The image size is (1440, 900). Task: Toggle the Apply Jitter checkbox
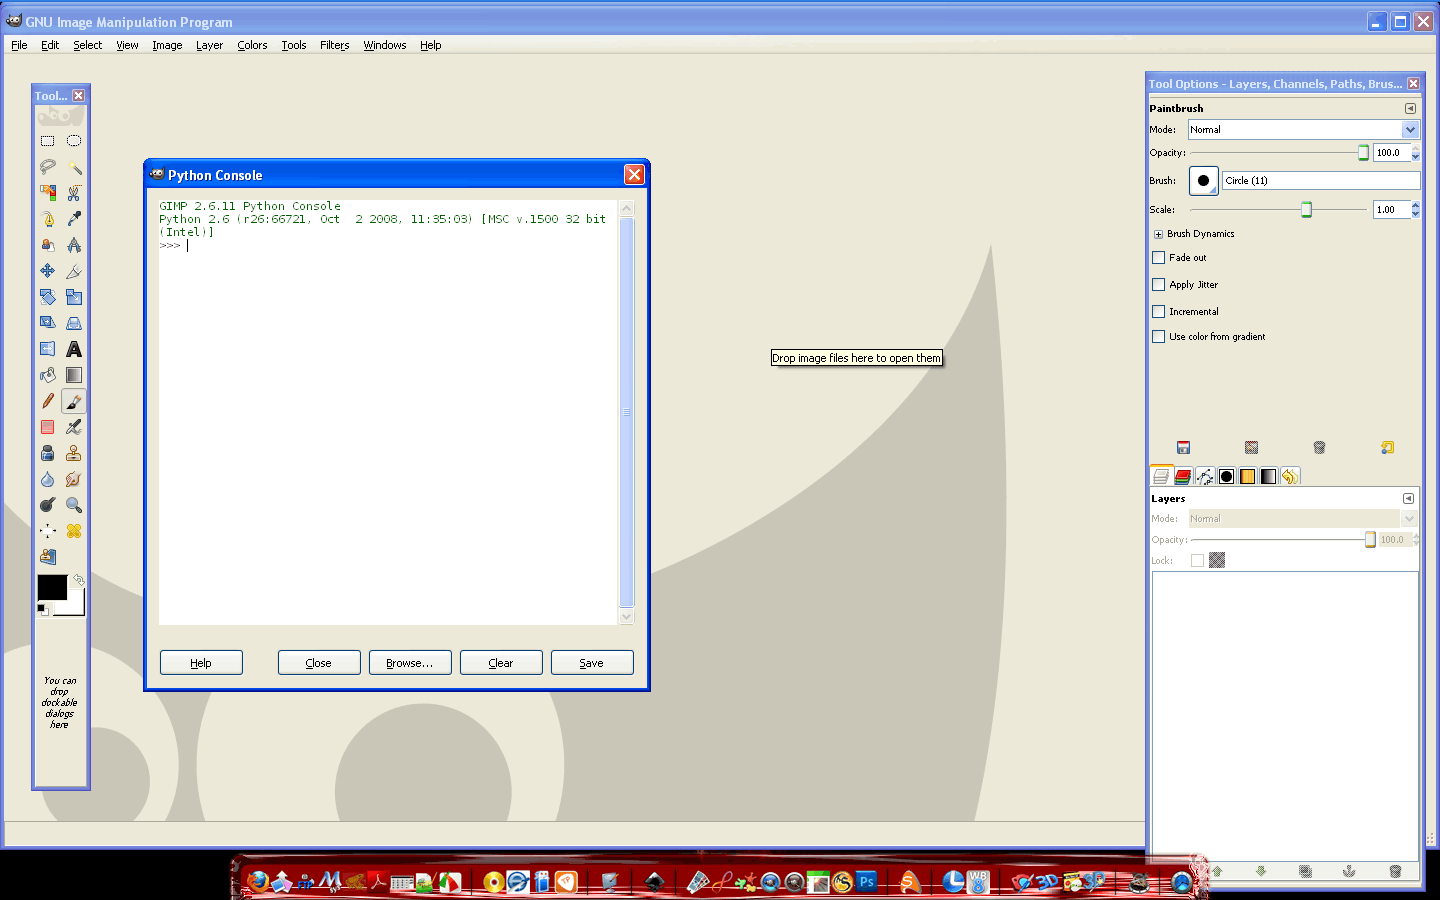tap(1158, 285)
